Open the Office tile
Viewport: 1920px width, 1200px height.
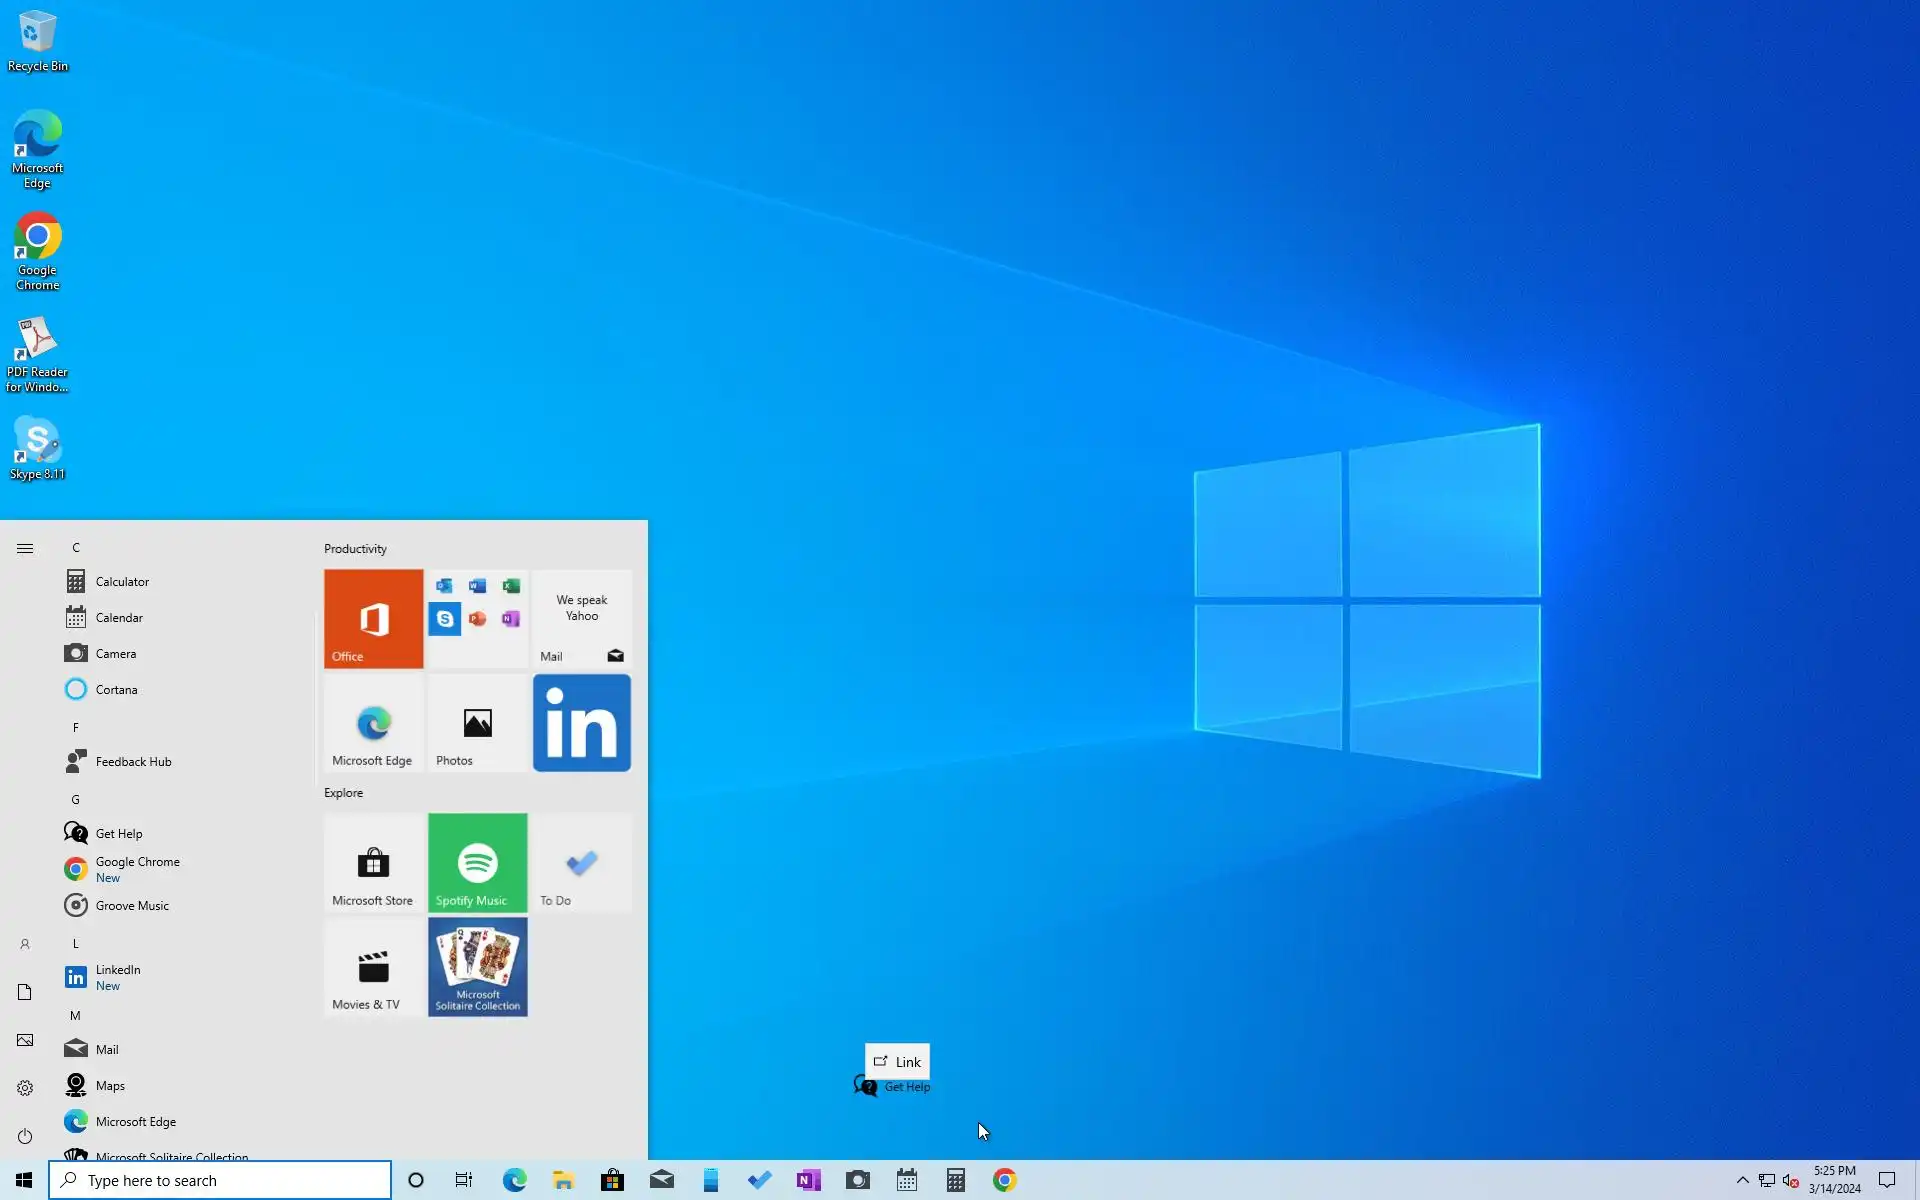(373, 618)
